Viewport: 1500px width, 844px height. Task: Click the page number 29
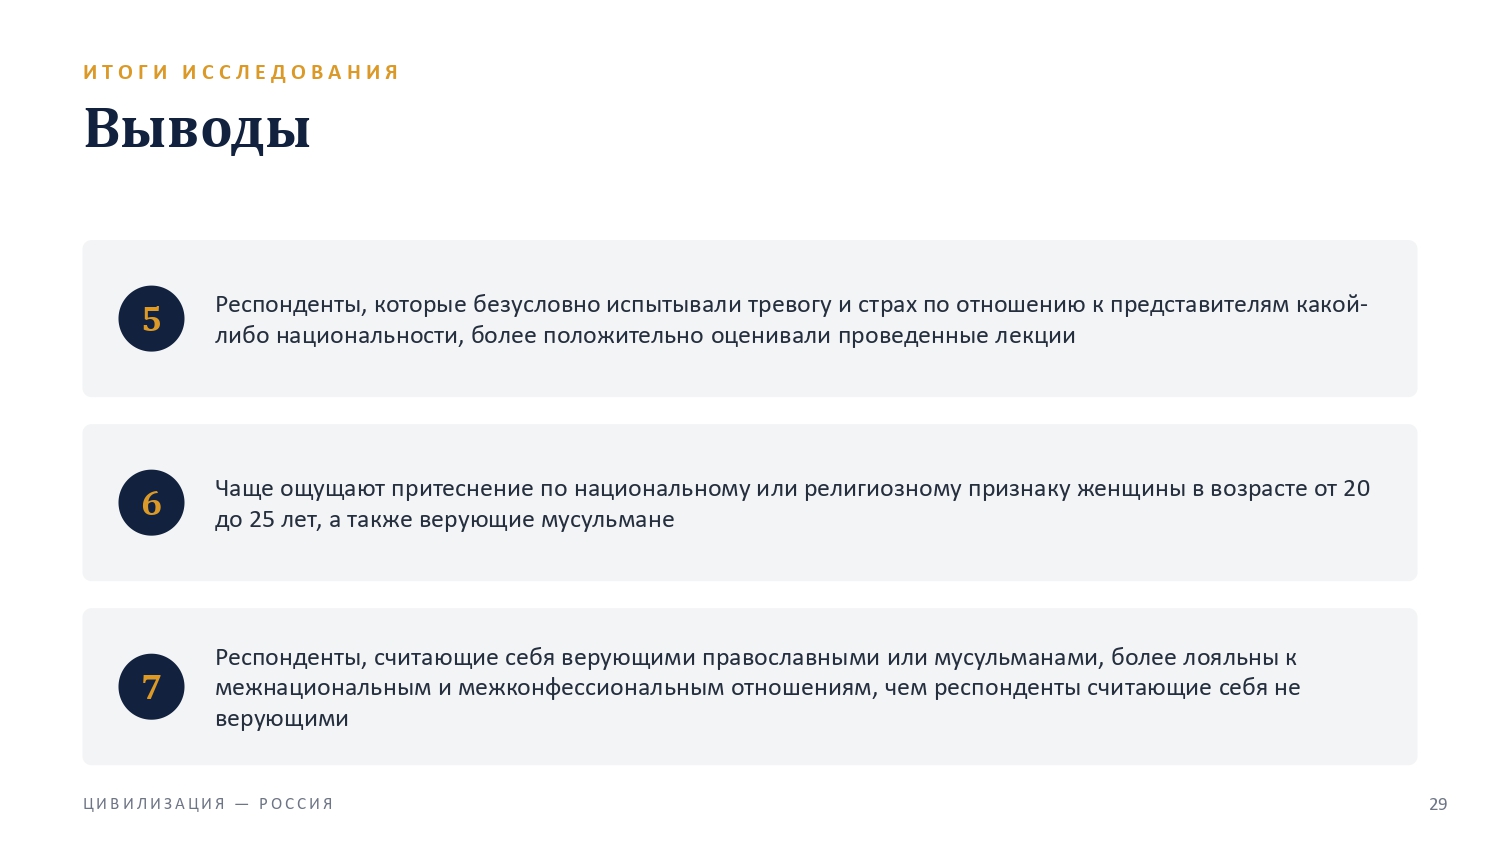pos(1438,804)
